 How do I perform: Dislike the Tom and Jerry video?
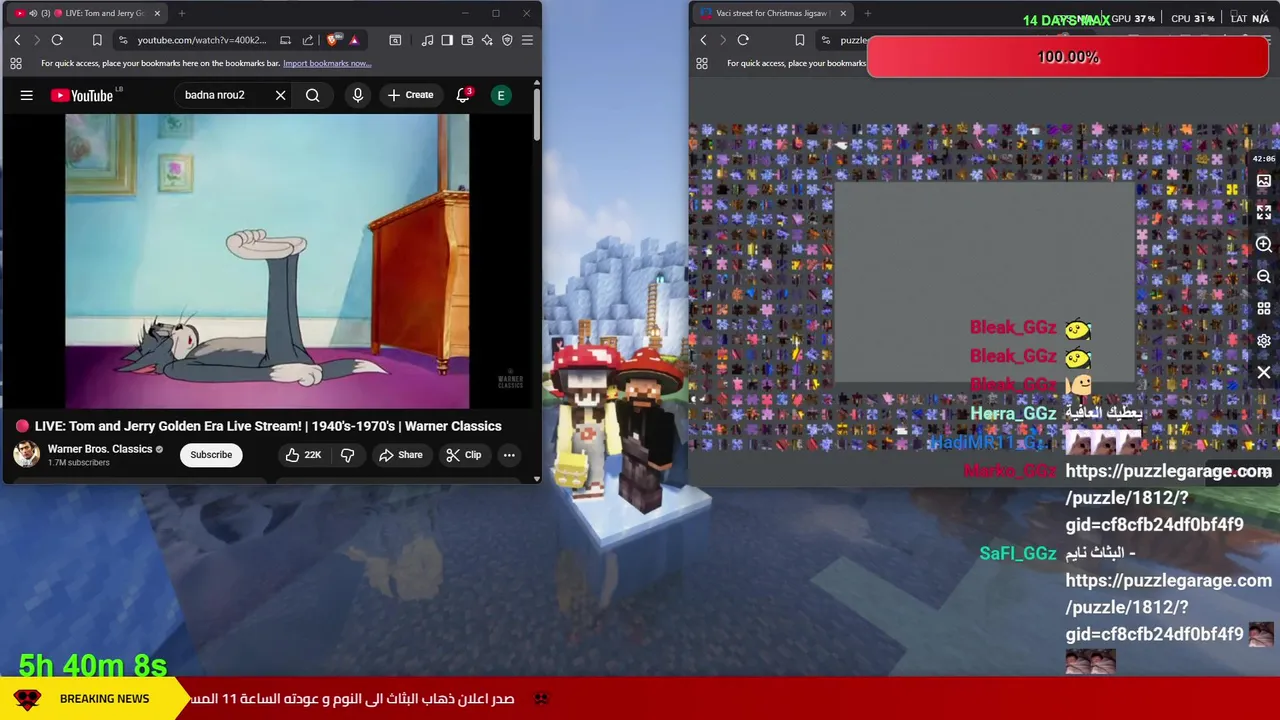point(348,455)
